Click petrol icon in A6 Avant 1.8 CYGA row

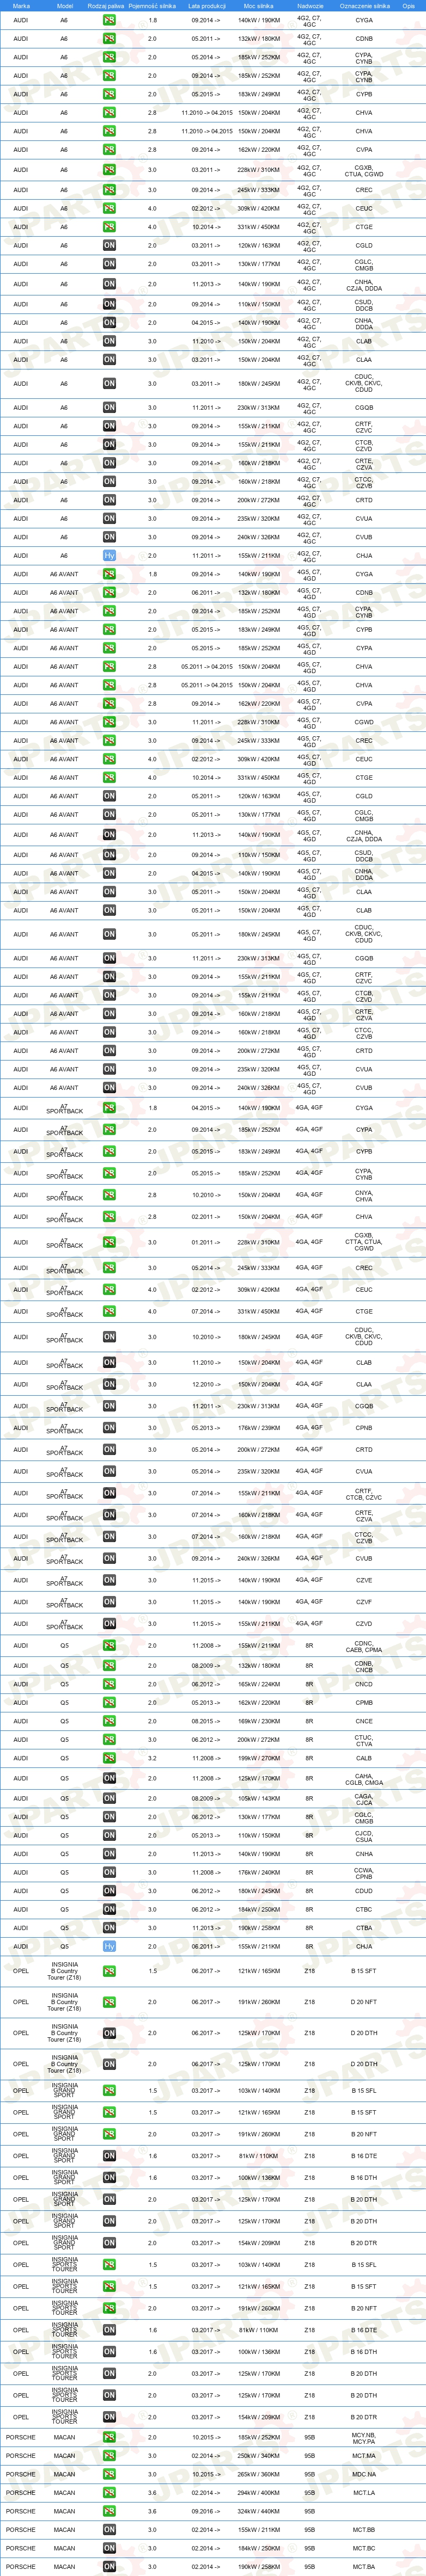coord(109,574)
